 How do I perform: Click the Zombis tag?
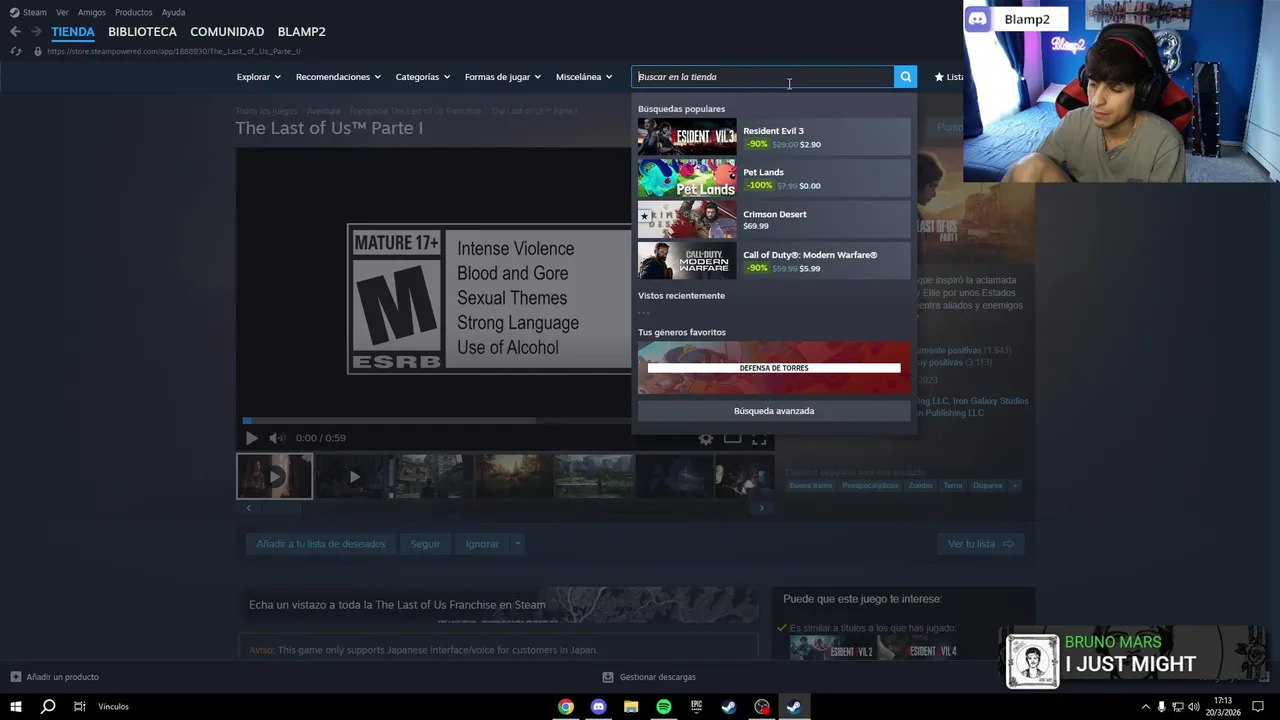920,486
